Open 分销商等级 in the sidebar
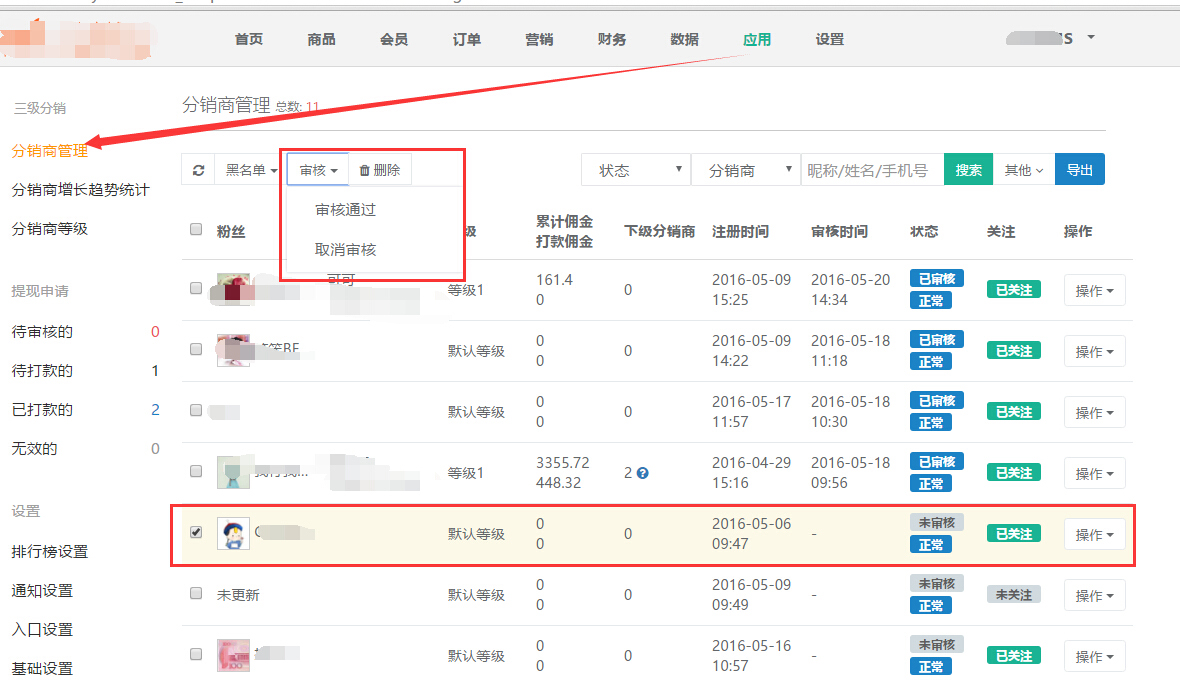The width and height of the screenshot is (1180, 681). coord(50,228)
